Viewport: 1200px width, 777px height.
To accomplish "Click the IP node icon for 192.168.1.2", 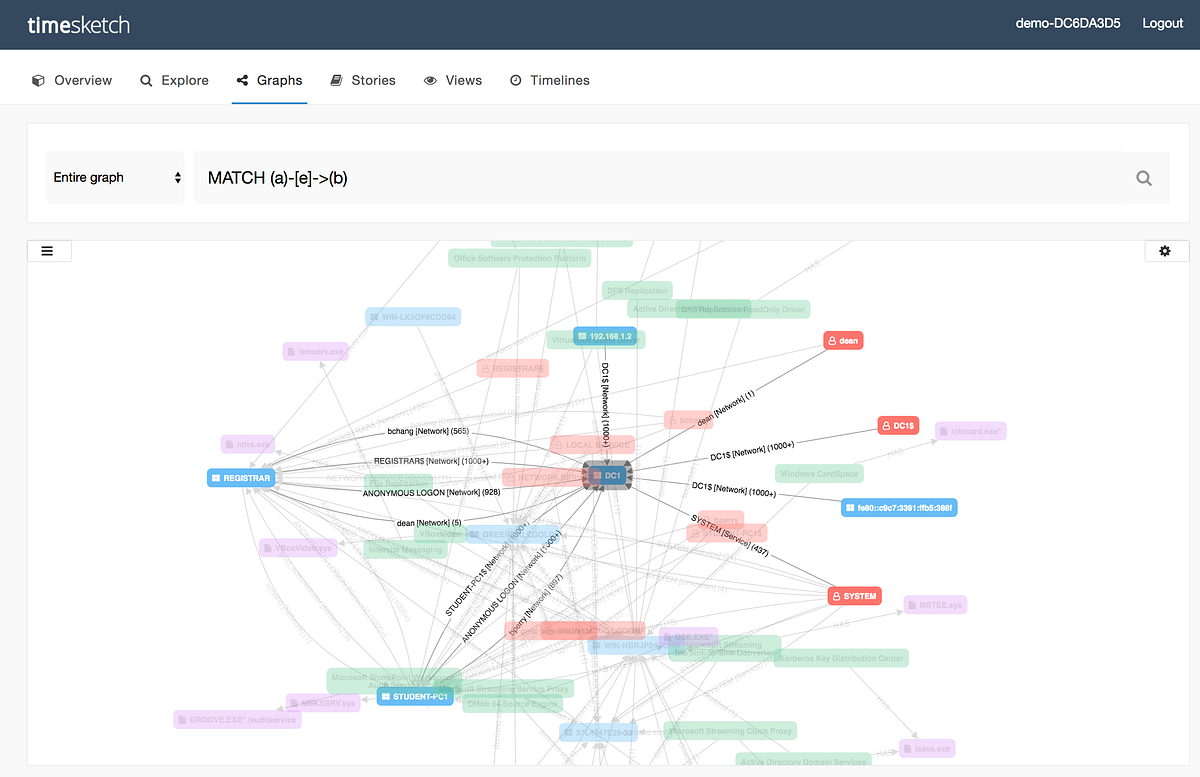I will 581,337.
